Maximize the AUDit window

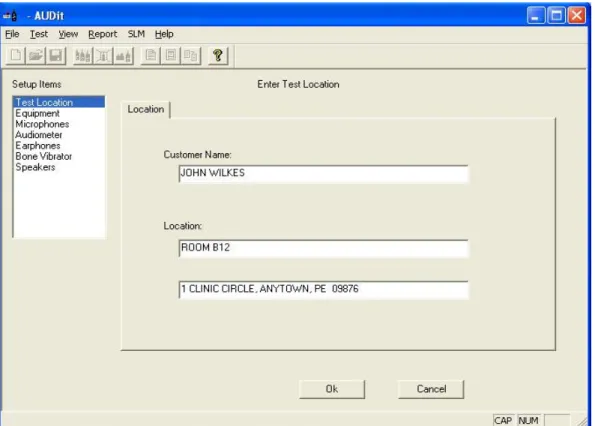[556, 16]
